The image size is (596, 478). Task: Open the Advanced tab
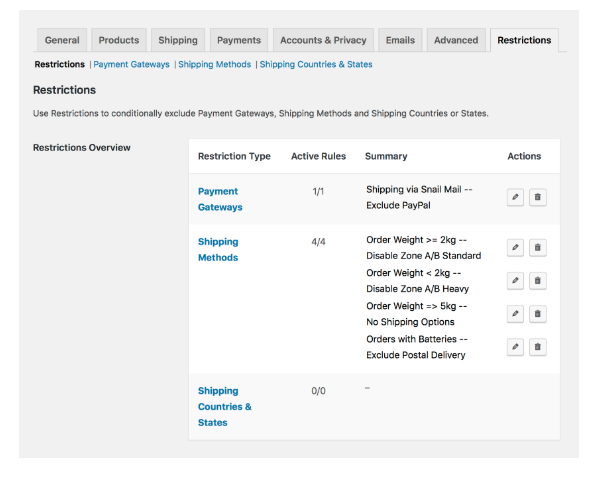coord(456,40)
